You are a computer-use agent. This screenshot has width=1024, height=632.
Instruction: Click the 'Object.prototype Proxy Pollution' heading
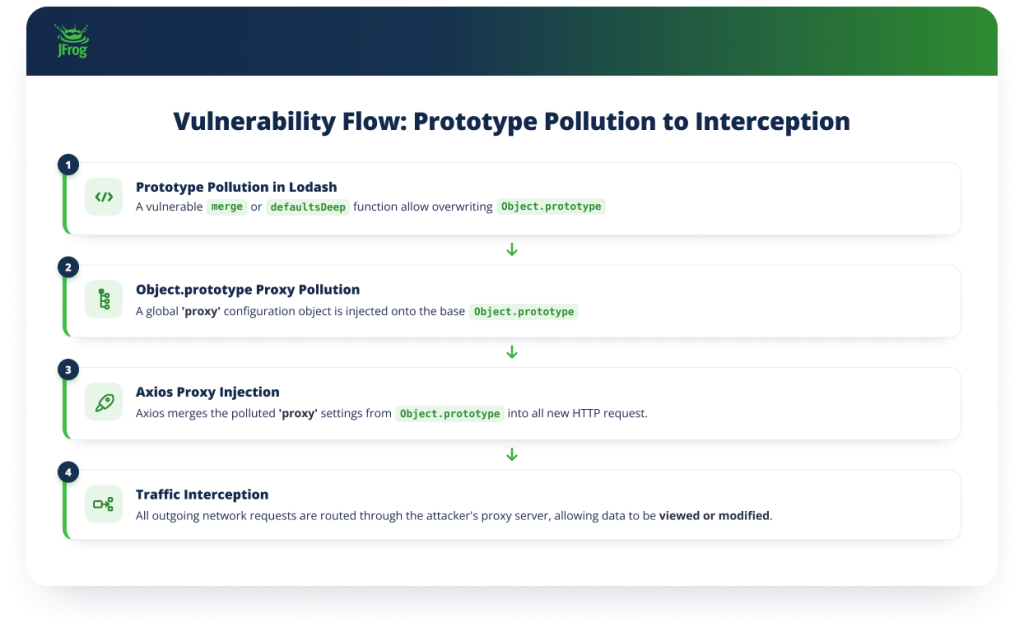pos(248,289)
